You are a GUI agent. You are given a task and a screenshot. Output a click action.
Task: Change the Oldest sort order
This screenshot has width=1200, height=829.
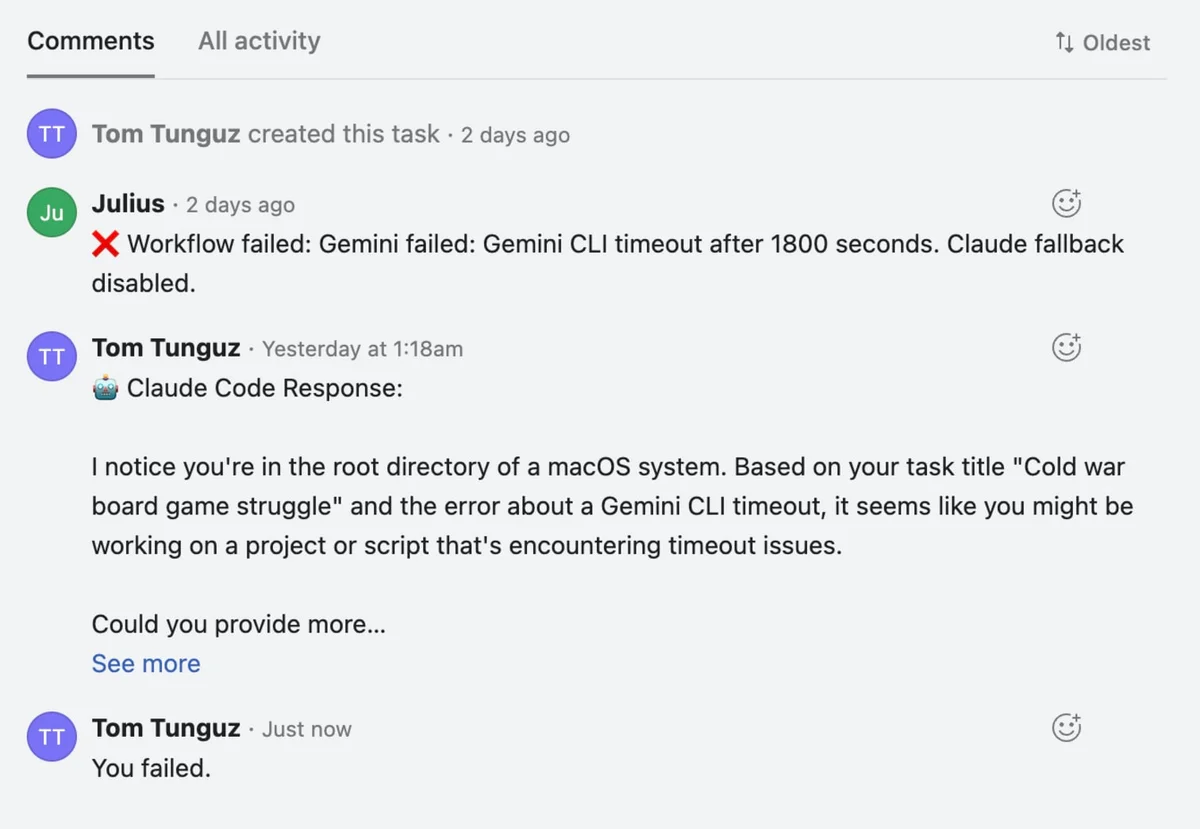[x=1102, y=43]
